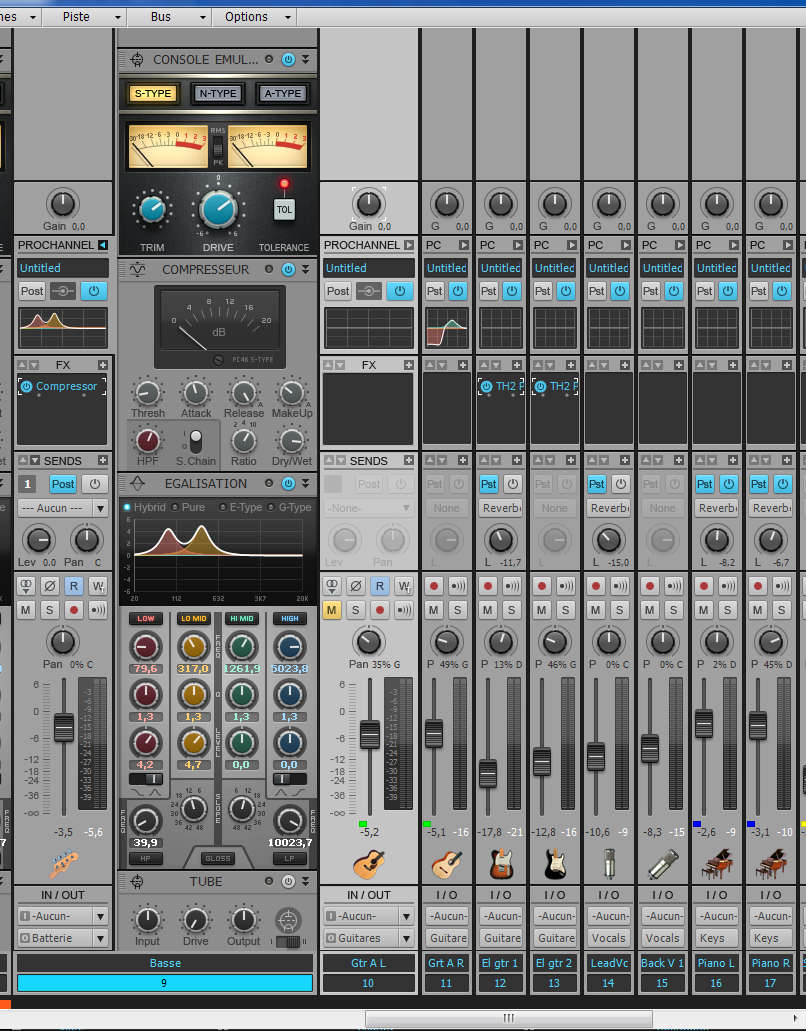Open the Options menu
Screen dimensions: 806x1031
(246, 17)
